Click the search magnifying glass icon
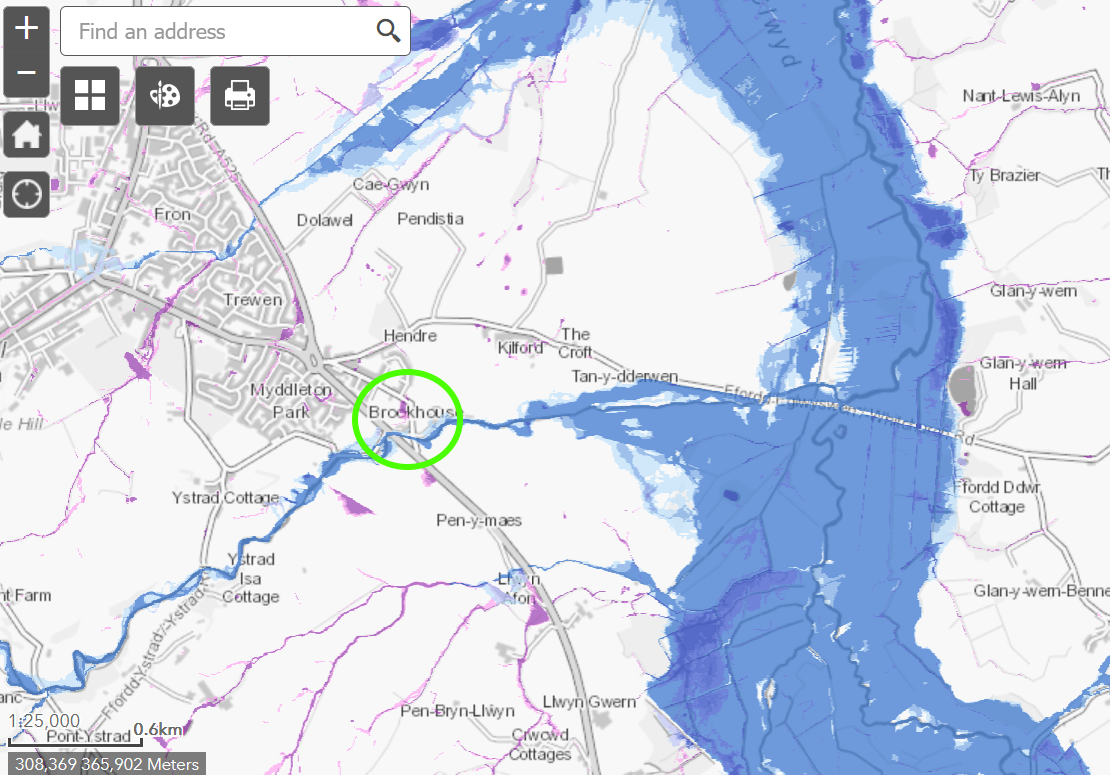The width and height of the screenshot is (1110, 775). point(388,31)
